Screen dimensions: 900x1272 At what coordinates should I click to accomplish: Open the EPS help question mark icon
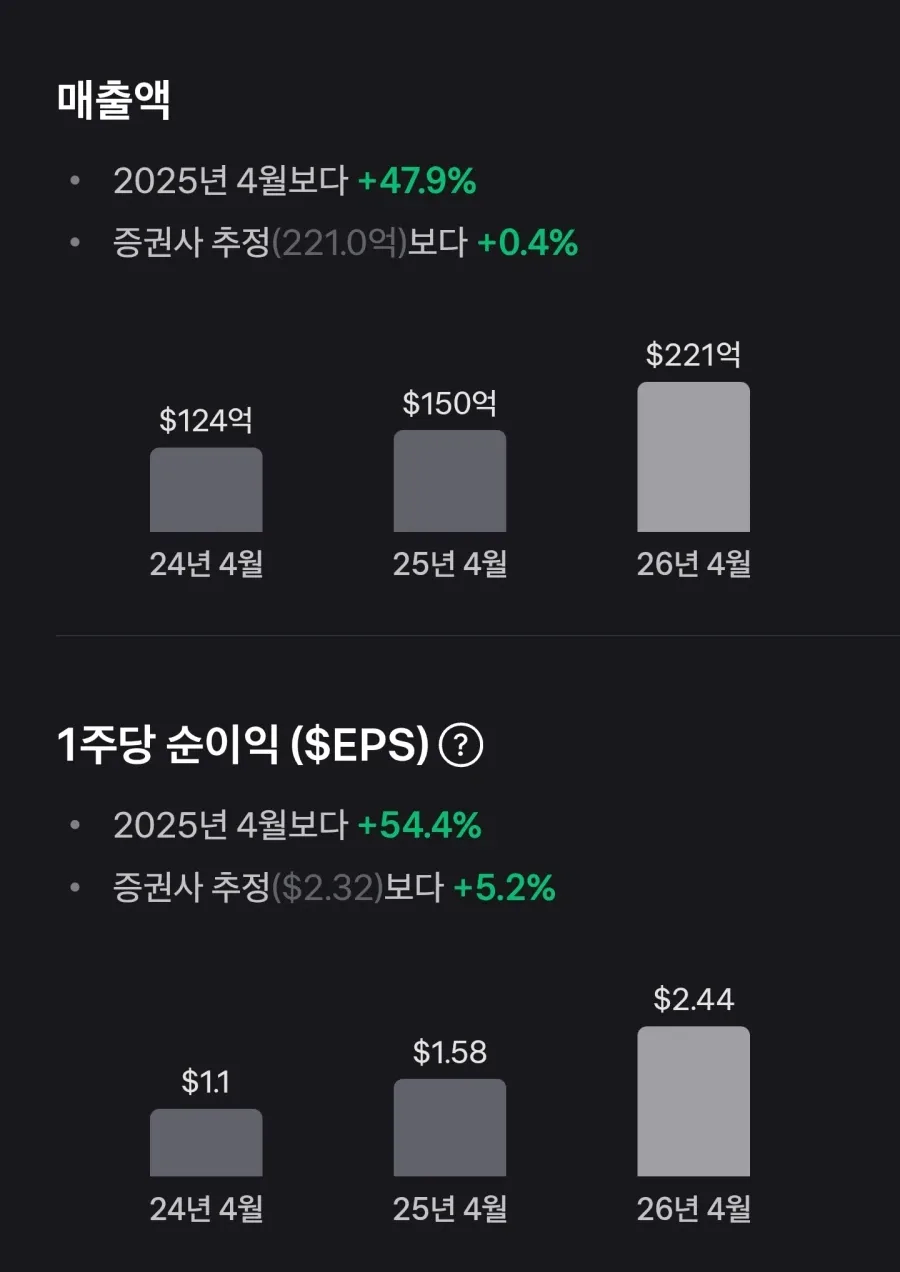pyautogui.click(x=461, y=746)
